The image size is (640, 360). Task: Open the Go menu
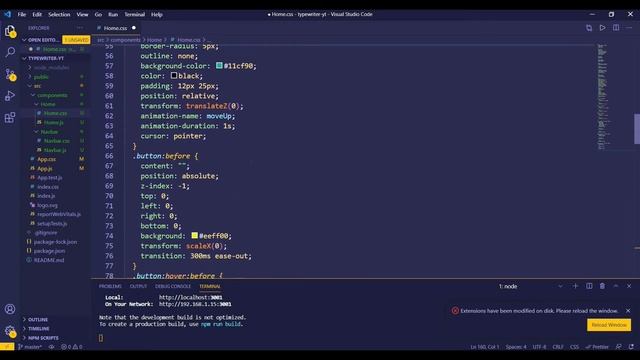pos(98,14)
